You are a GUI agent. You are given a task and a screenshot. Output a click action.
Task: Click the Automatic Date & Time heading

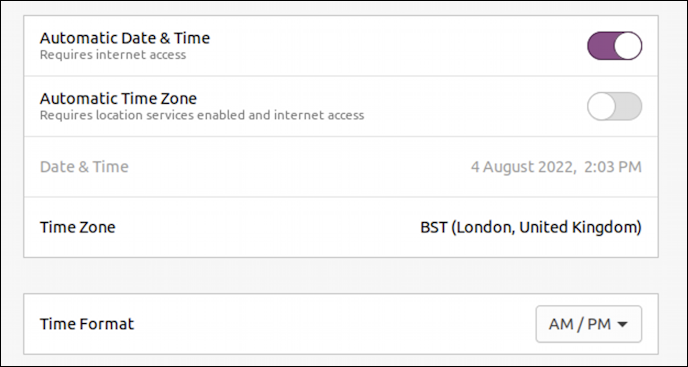pos(125,38)
